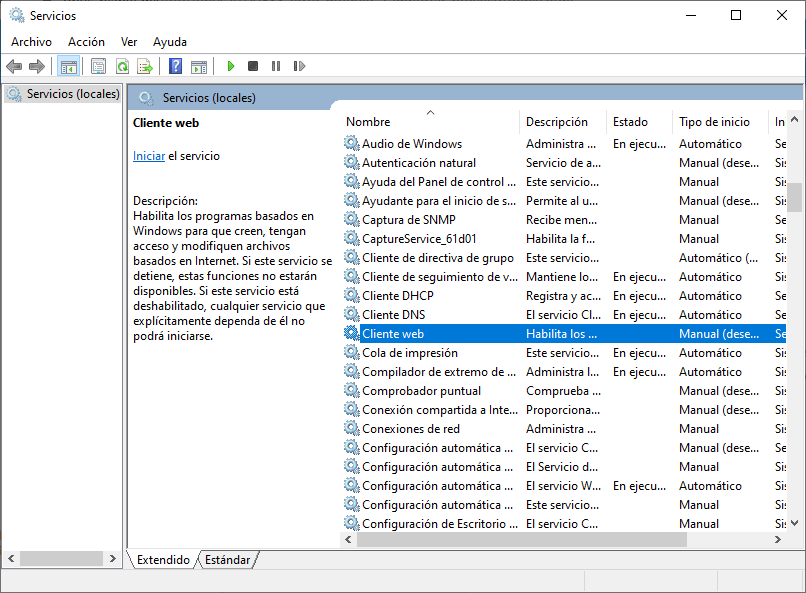The height and width of the screenshot is (593, 806).
Task: Select Servicios (locales) in the left tree
Action: [x=72, y=94]
